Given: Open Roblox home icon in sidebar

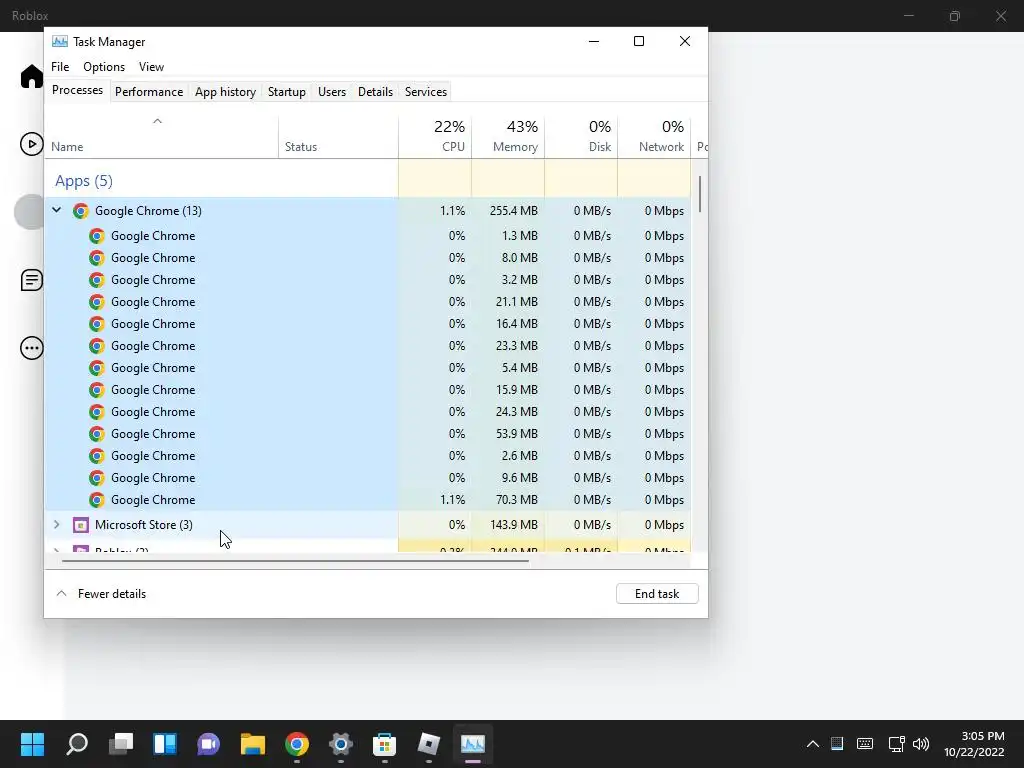Looking at the screenshot, I should coord(31,76).
